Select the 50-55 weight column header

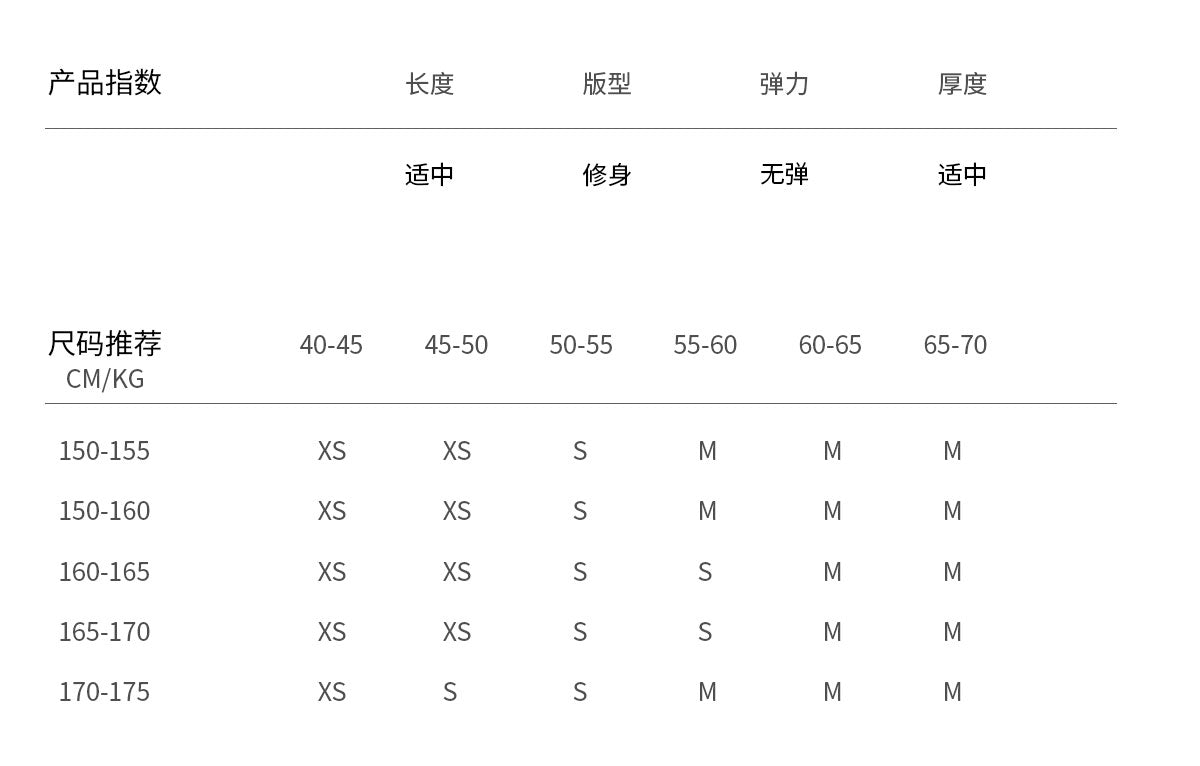pos(581,345)
